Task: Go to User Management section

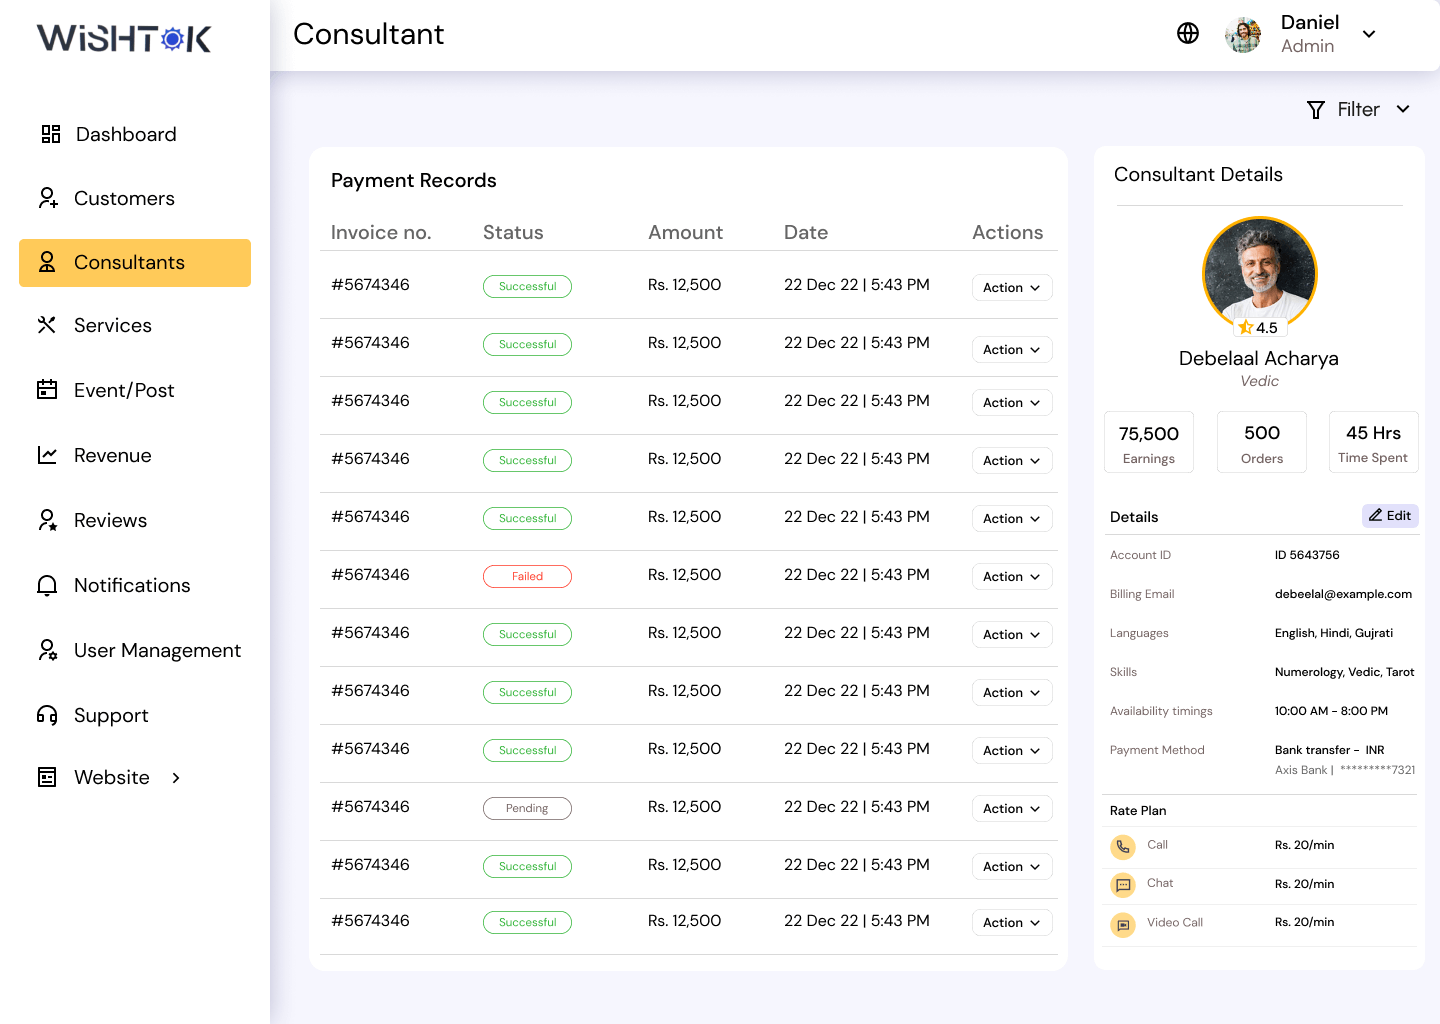Action: click(157, 650)
